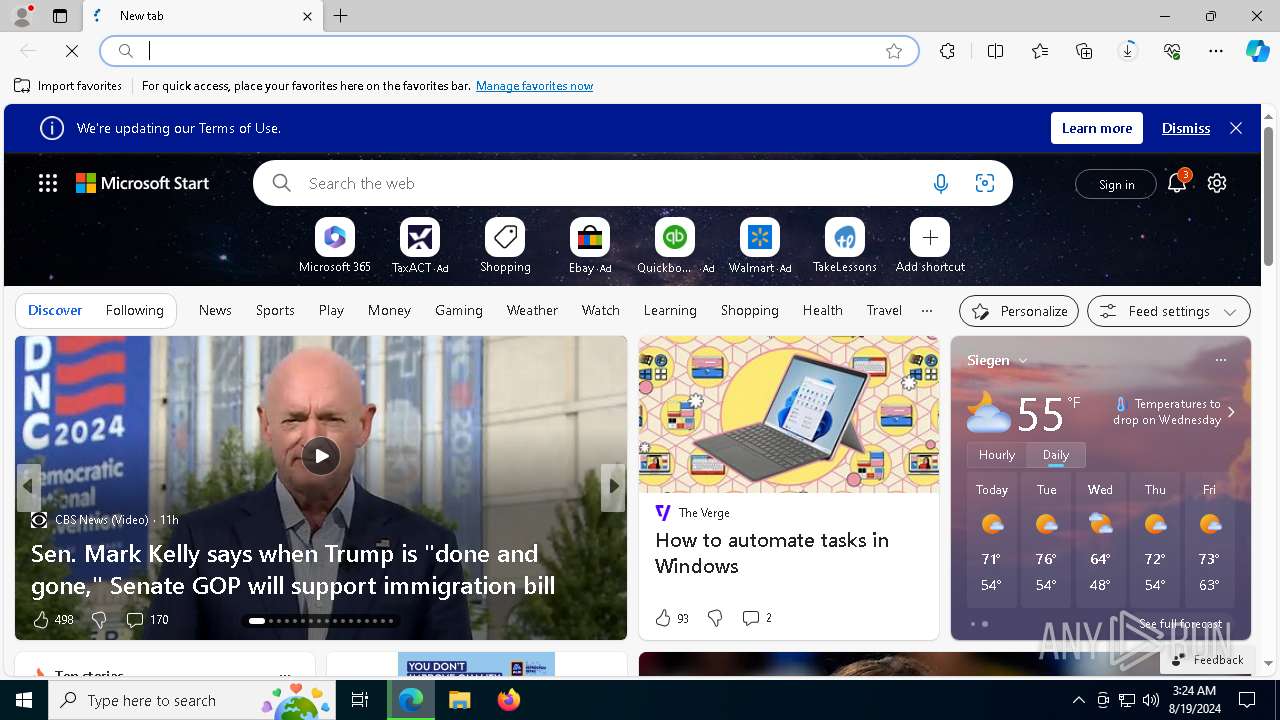Select the Following feed
1280x720 pixels.
pos(135,310)
